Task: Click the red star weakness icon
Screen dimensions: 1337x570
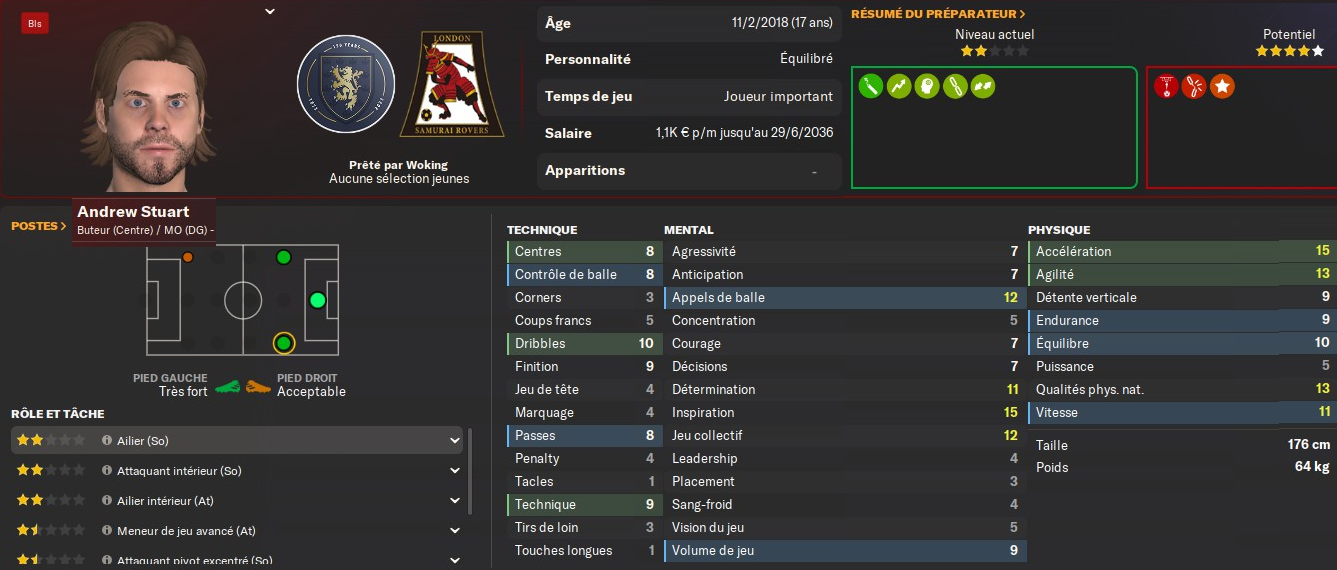Action: point(1221,87)
